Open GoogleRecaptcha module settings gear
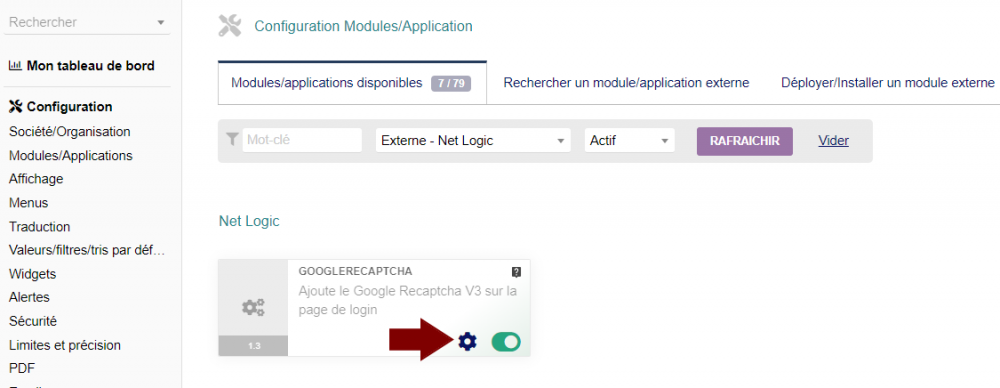The image size is (1000, 388). point(467,342)
